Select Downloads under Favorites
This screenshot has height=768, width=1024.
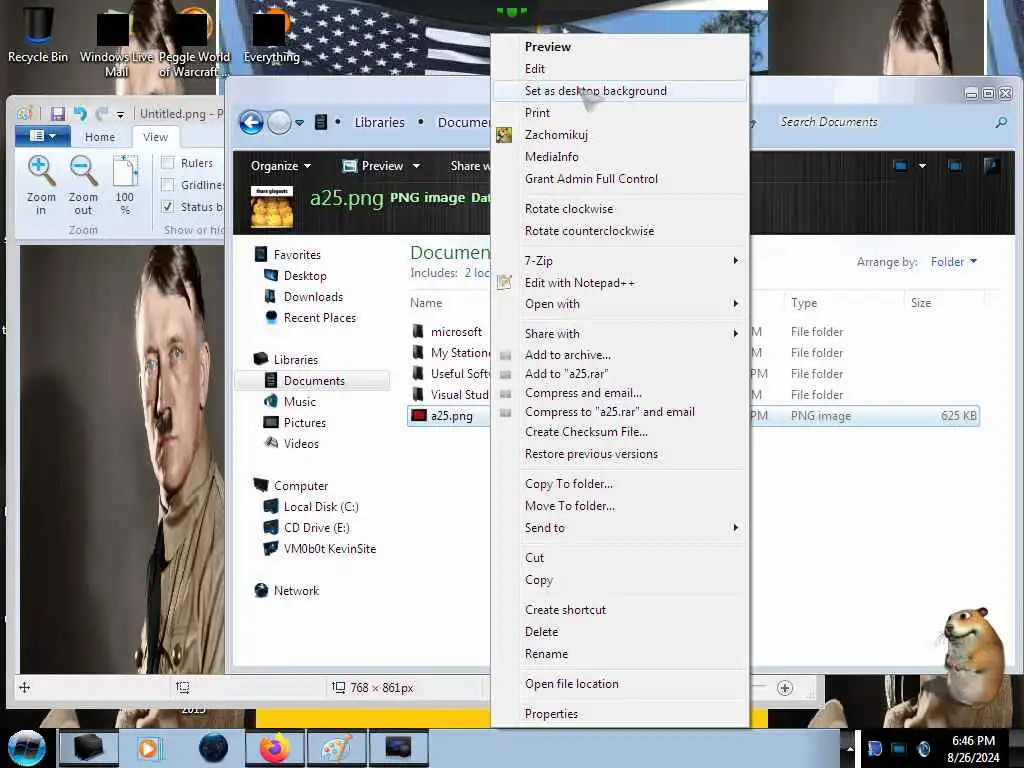[x=313, y=296]
